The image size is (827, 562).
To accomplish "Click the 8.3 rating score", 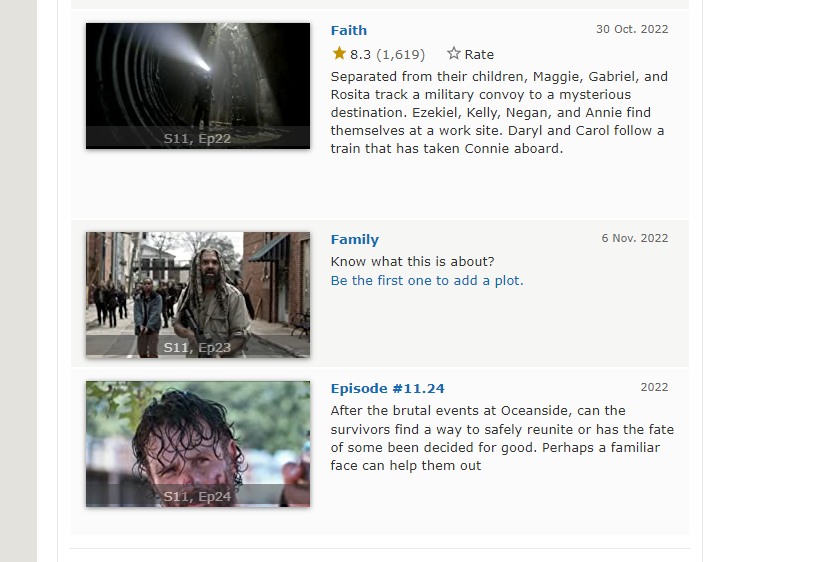I will tap(360, 54).
